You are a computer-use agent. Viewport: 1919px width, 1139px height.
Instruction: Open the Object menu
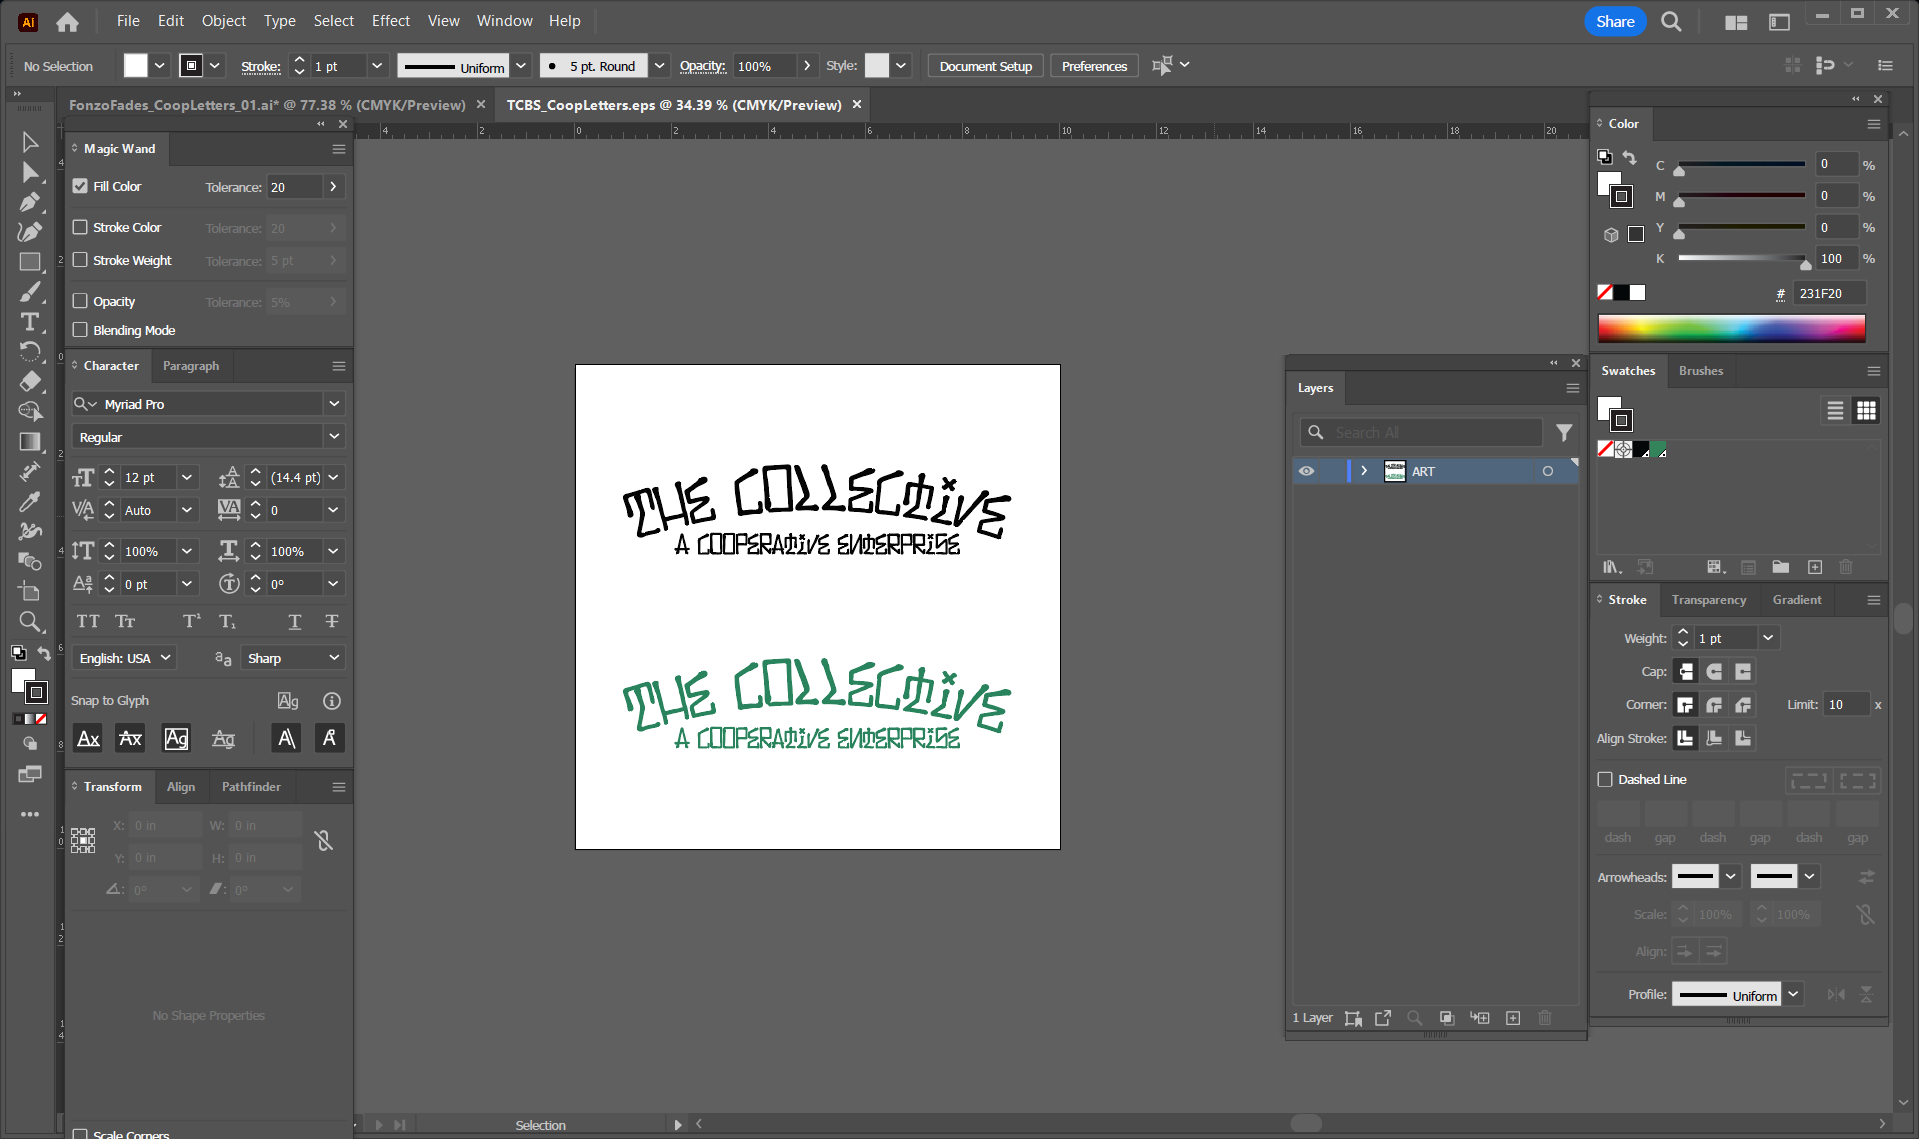224,21
